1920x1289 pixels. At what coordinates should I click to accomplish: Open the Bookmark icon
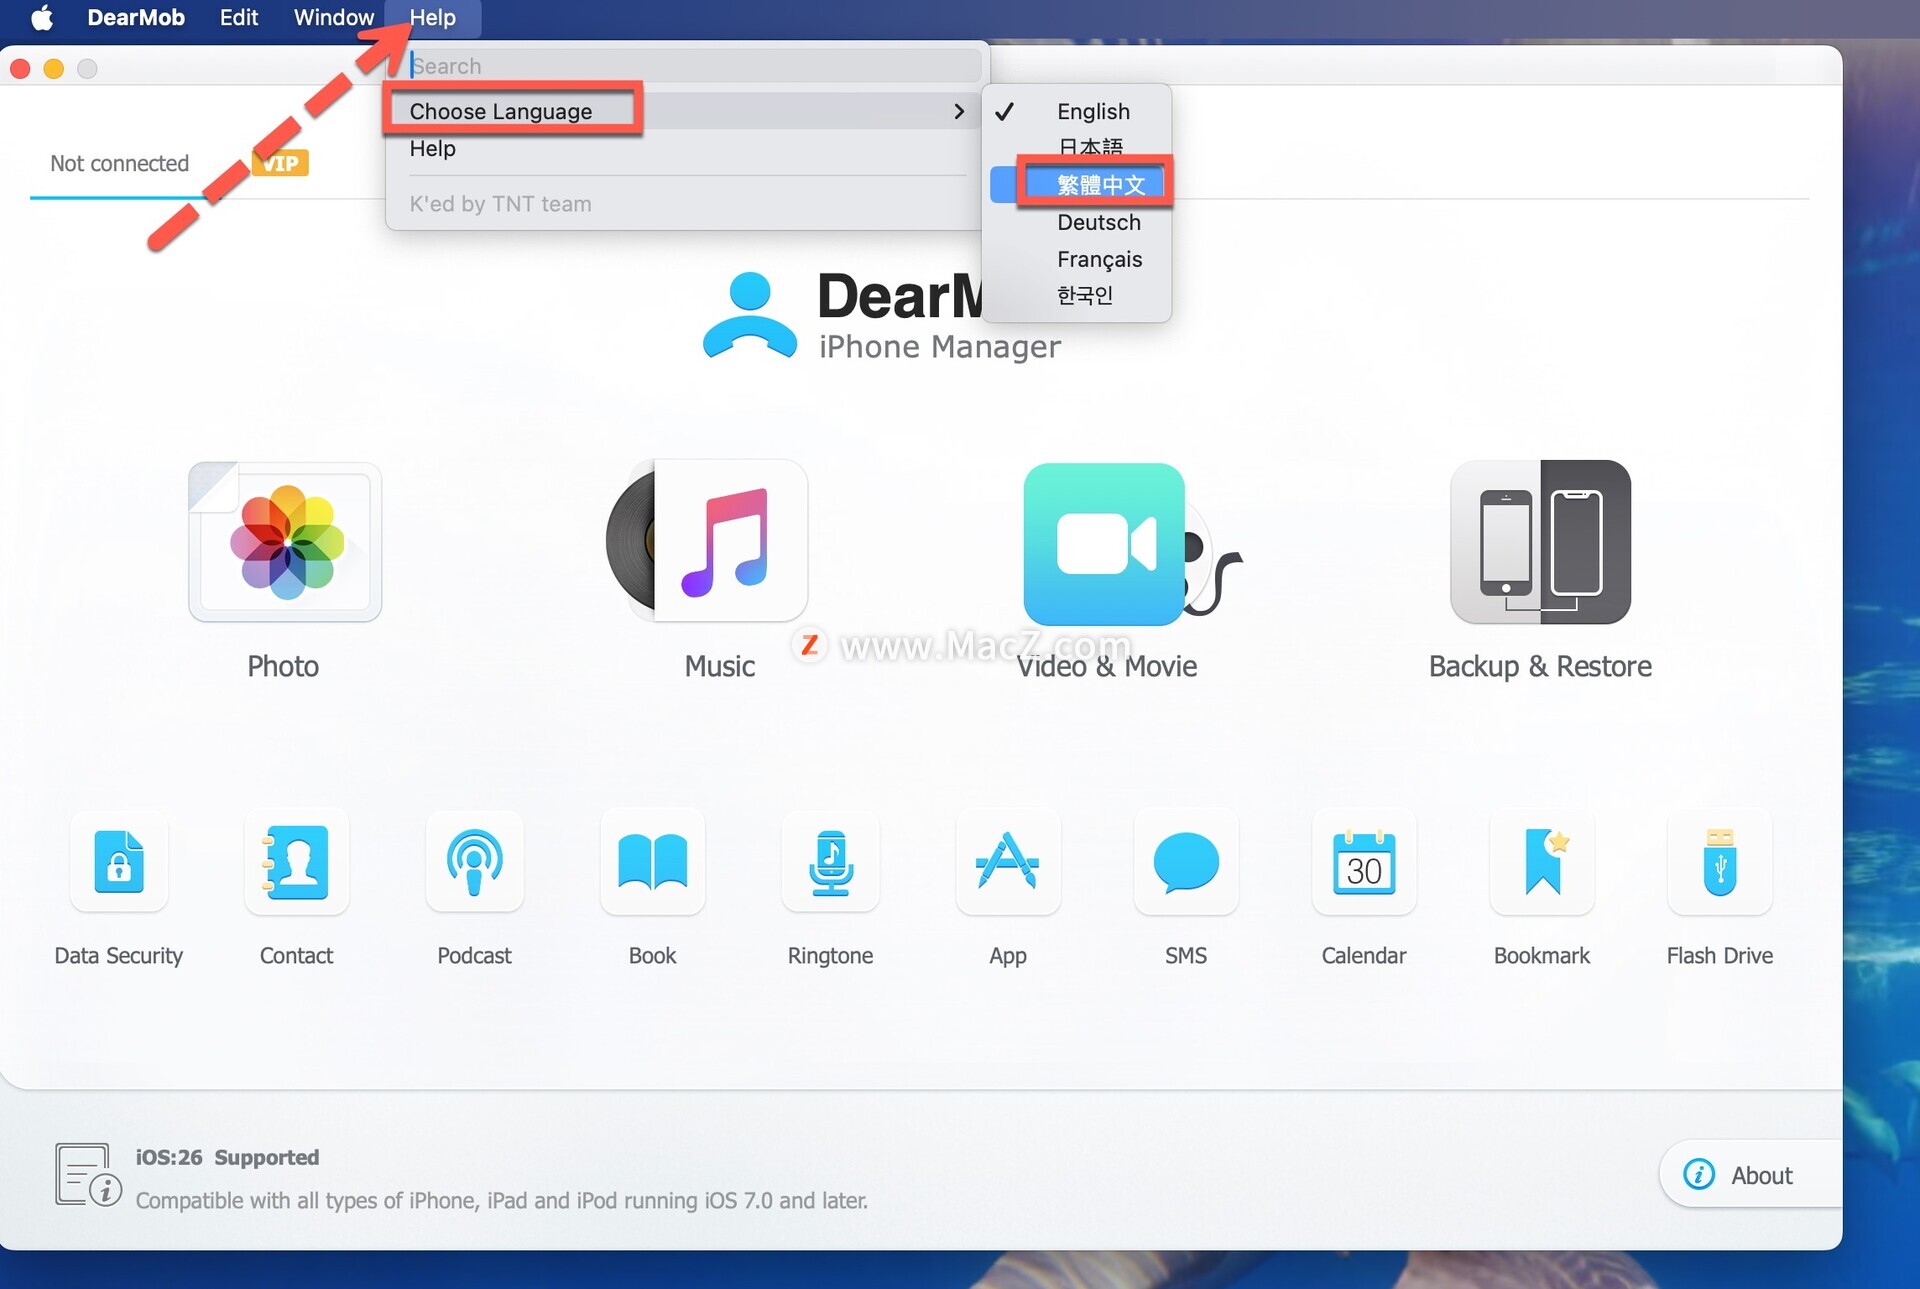click(1542, 861)
